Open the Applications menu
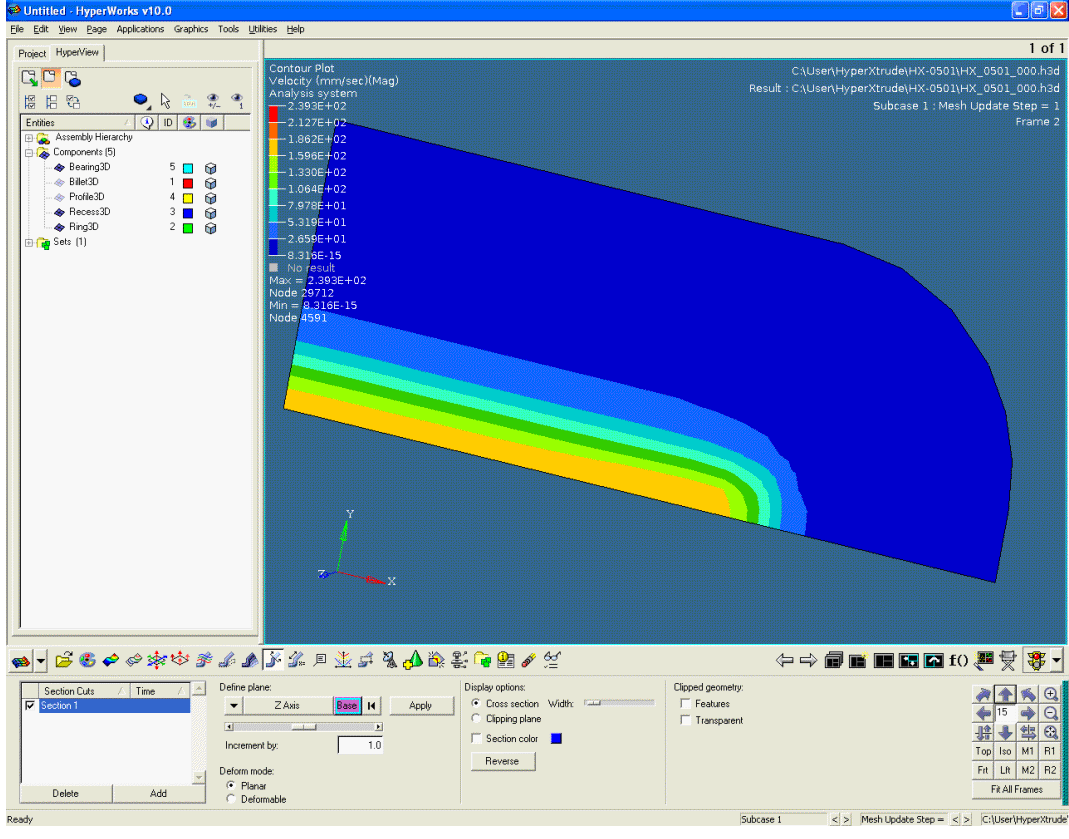1069x839 pixels. [x=140, y=29]
